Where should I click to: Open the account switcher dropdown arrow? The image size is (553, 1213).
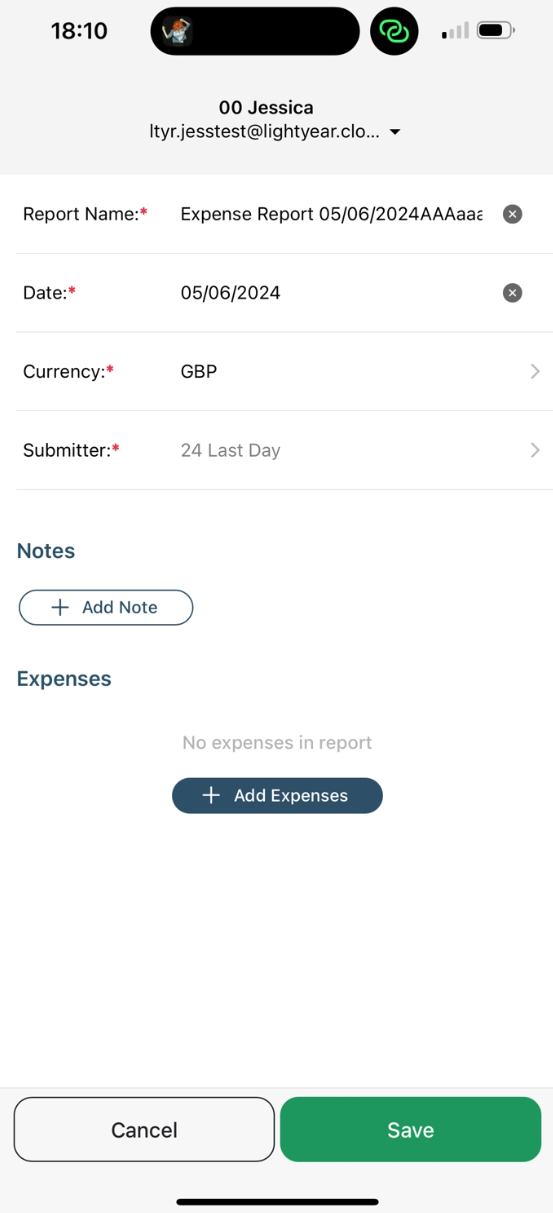(x=395, y=132)
